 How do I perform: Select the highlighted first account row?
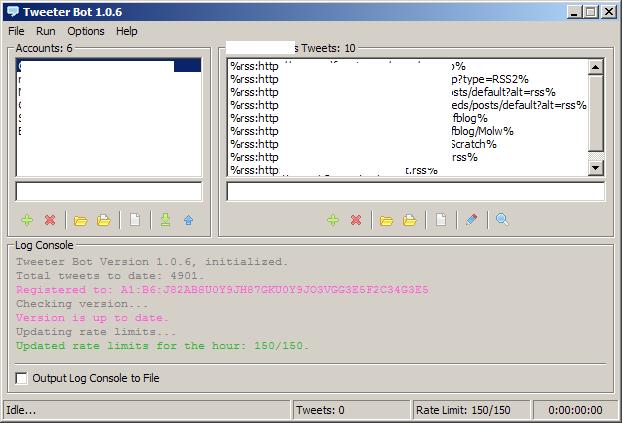[109, 66]
